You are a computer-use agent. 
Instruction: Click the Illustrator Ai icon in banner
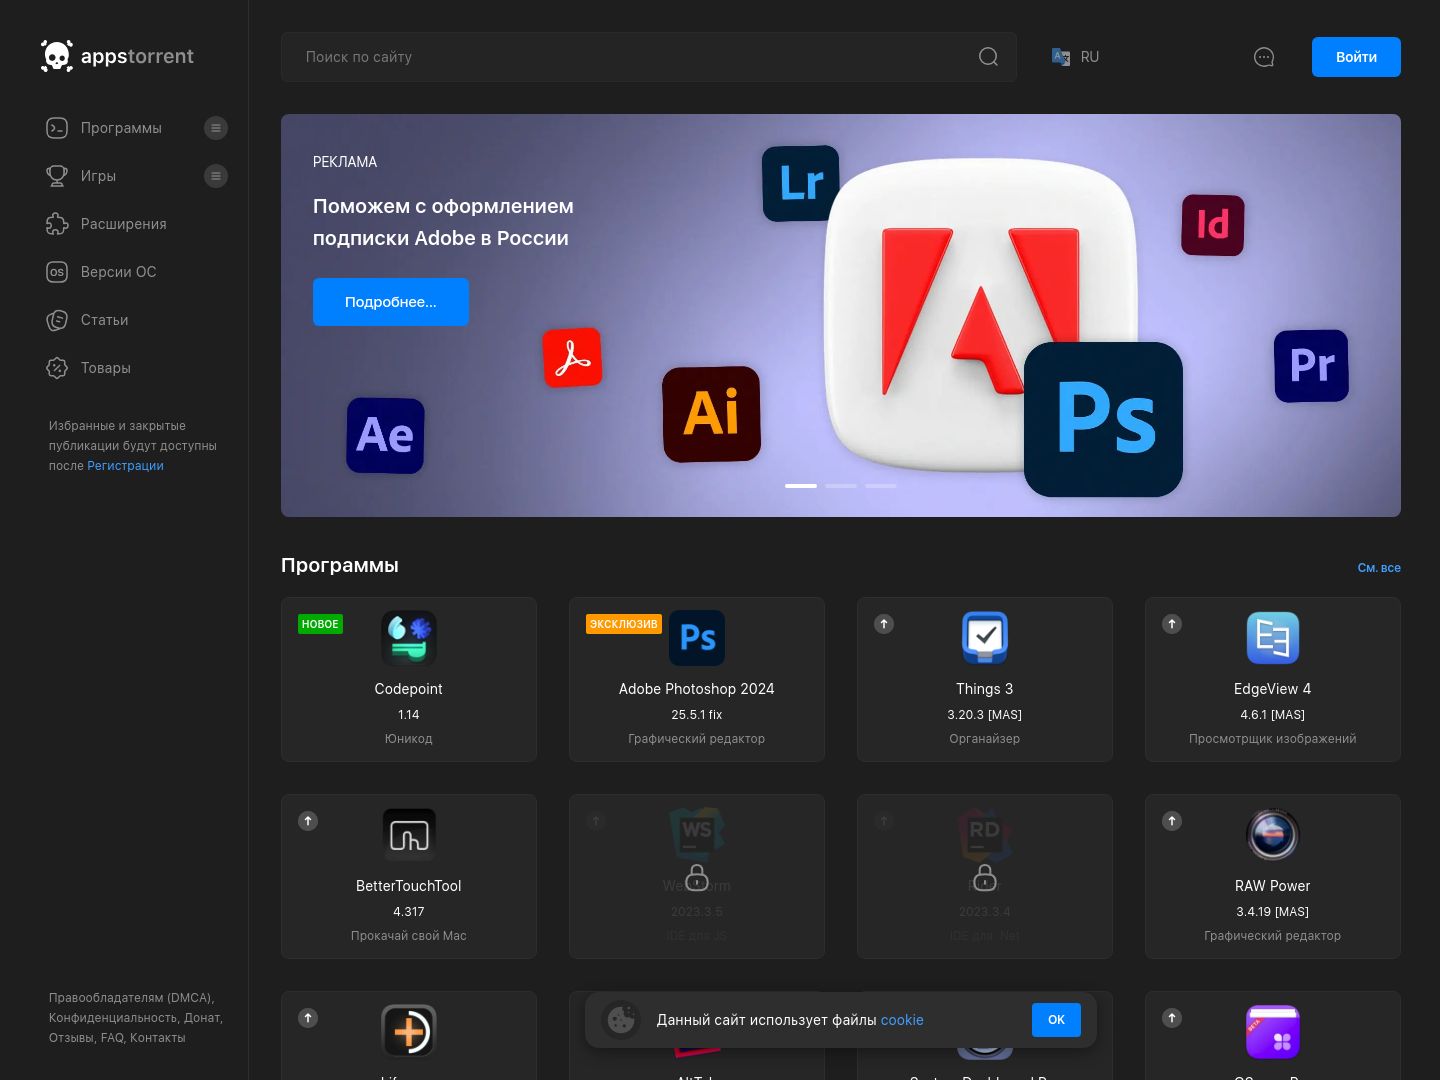(712, 414)
